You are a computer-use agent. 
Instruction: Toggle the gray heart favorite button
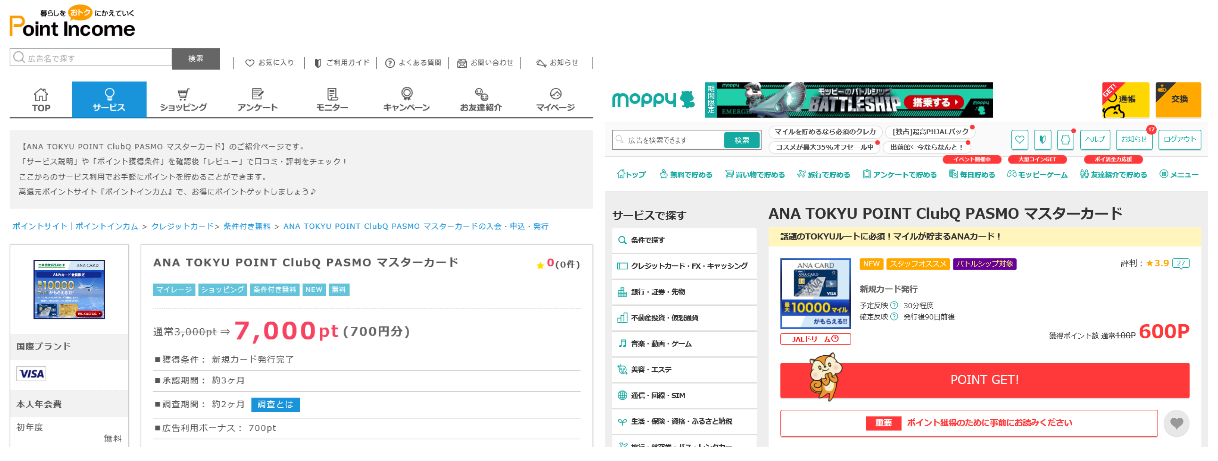pyautogui.click(x=1177, y=423)
